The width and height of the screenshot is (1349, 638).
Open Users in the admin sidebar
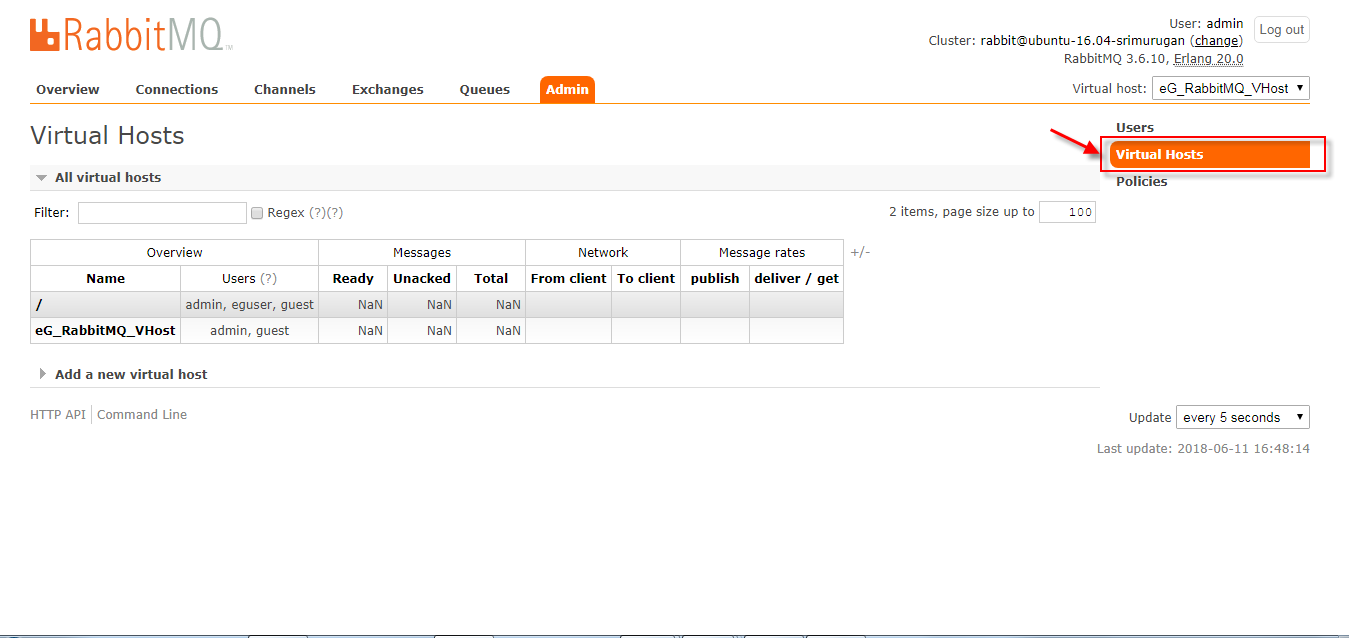[x=1135, y=127]
